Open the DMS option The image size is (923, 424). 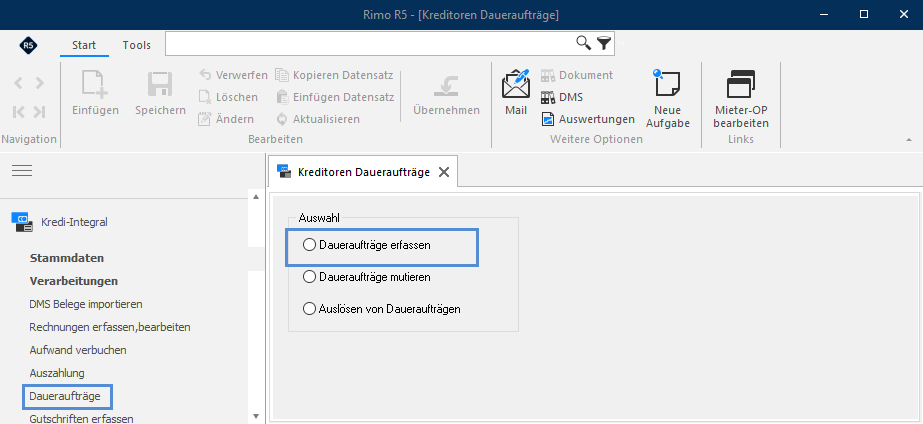pos(562,97)
